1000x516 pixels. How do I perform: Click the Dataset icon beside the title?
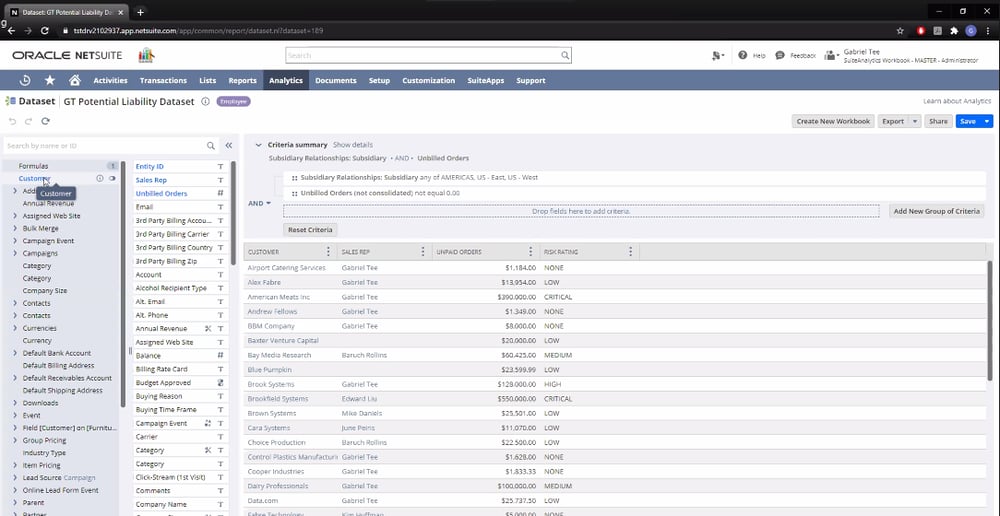click(x=10, y=101)
